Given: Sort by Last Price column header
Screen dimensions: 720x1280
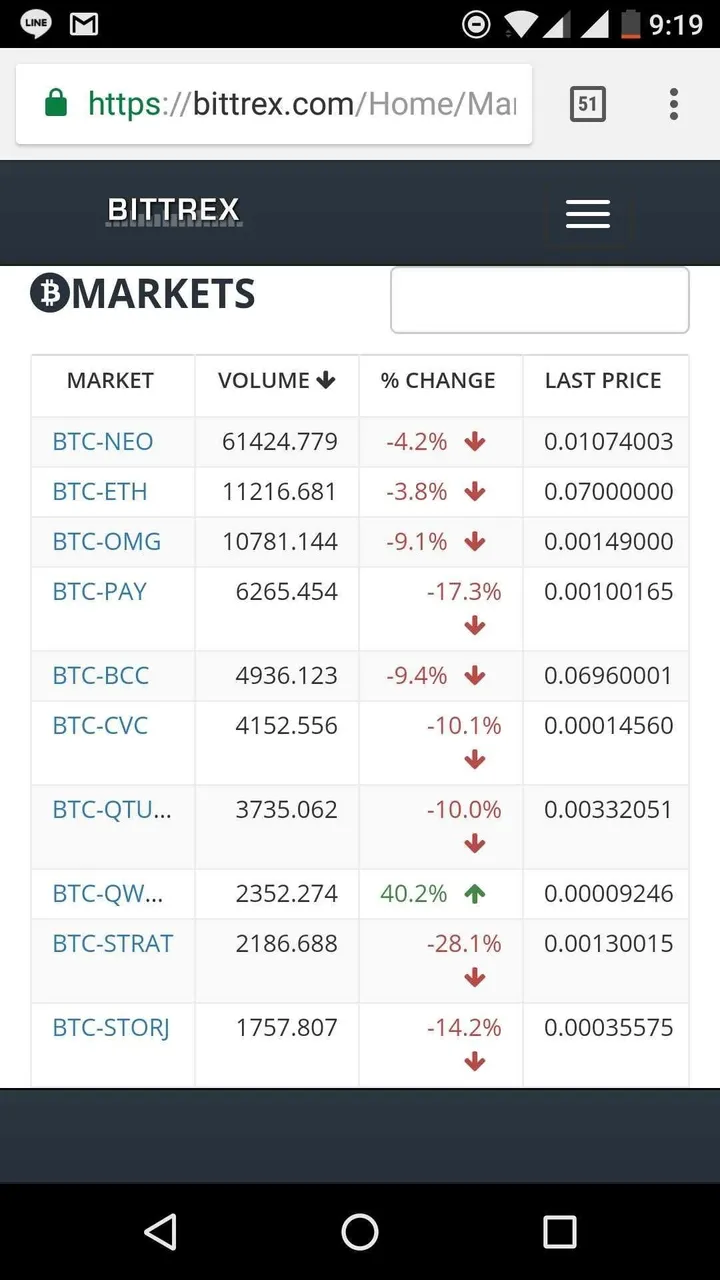Looking at the screenshot, I should click(x=603, y=381).
